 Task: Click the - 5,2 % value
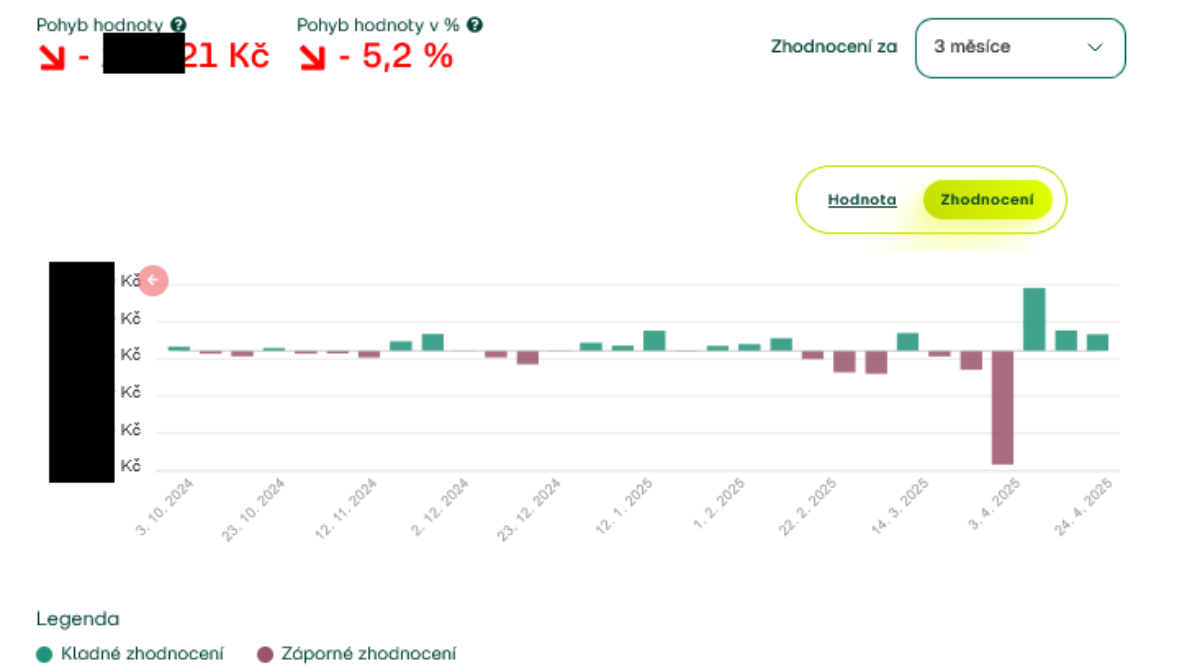395,57
